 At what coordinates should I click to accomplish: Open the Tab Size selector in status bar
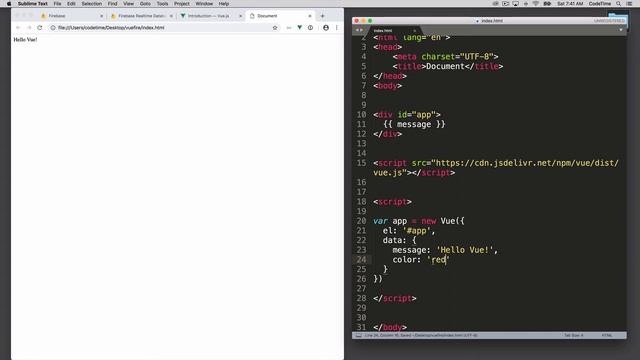[x=574, y=336]
